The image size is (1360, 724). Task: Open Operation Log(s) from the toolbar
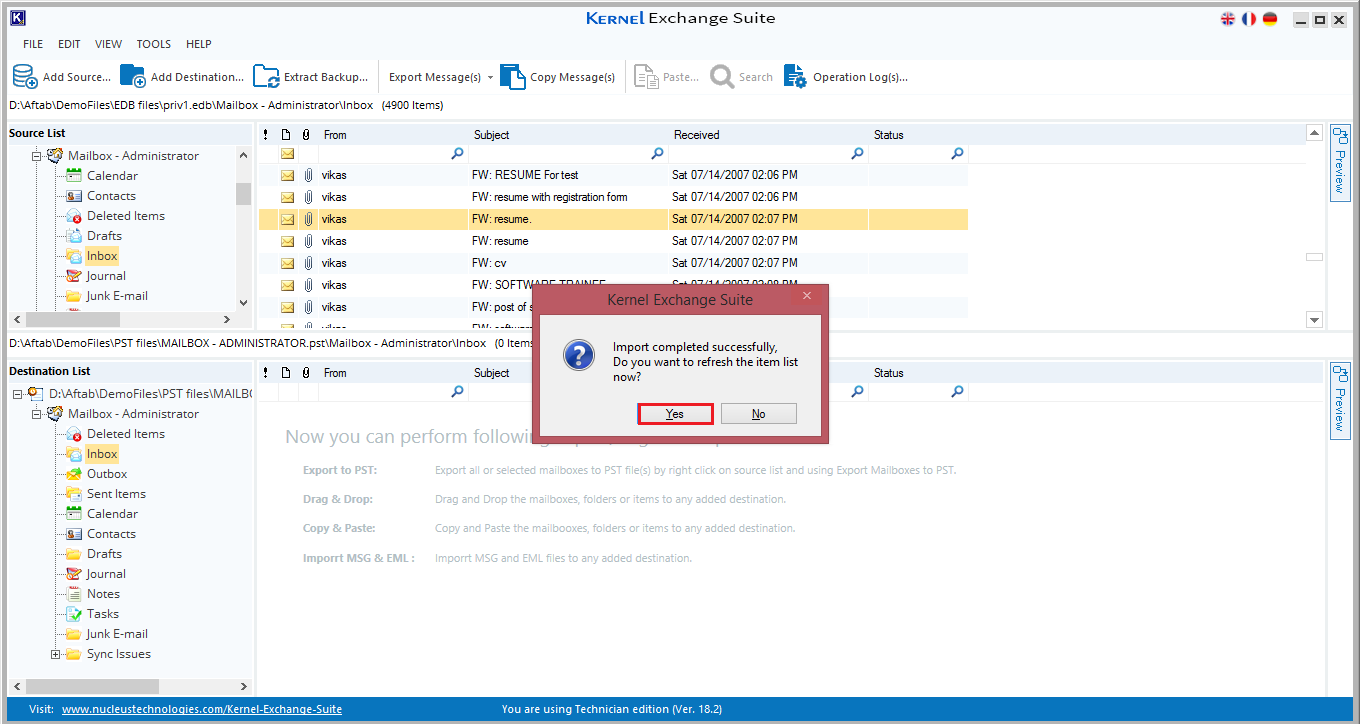(795, 77)
